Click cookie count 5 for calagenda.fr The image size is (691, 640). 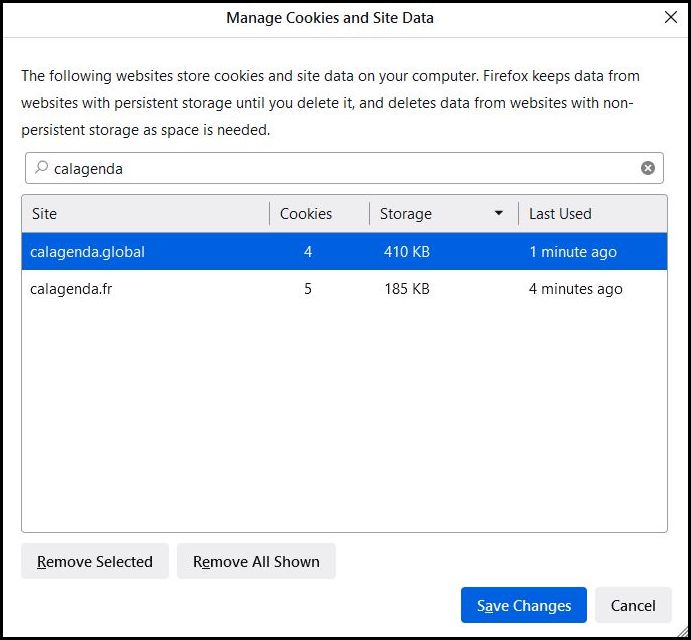pyautogui.click(x=308, y=289)
